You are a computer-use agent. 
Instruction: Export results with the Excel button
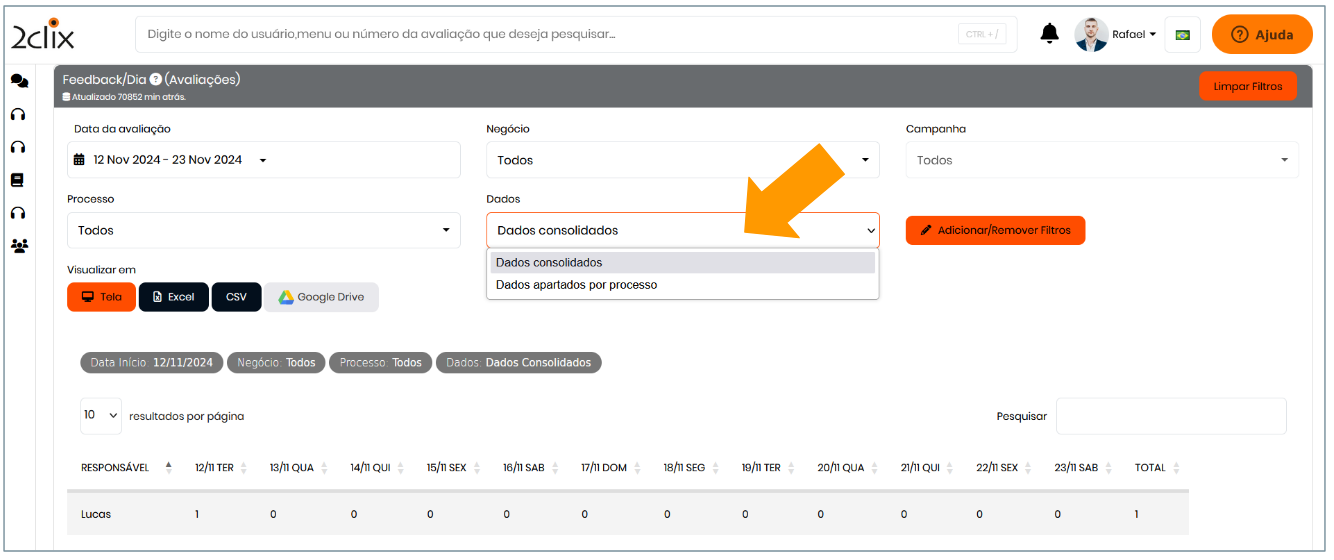click(x=173, y=297)
